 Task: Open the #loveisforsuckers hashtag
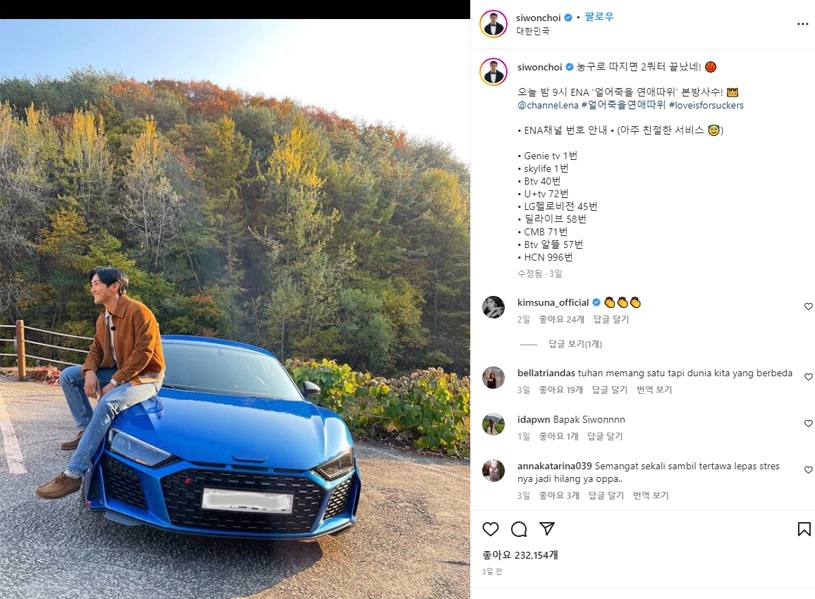coord(706,105)
